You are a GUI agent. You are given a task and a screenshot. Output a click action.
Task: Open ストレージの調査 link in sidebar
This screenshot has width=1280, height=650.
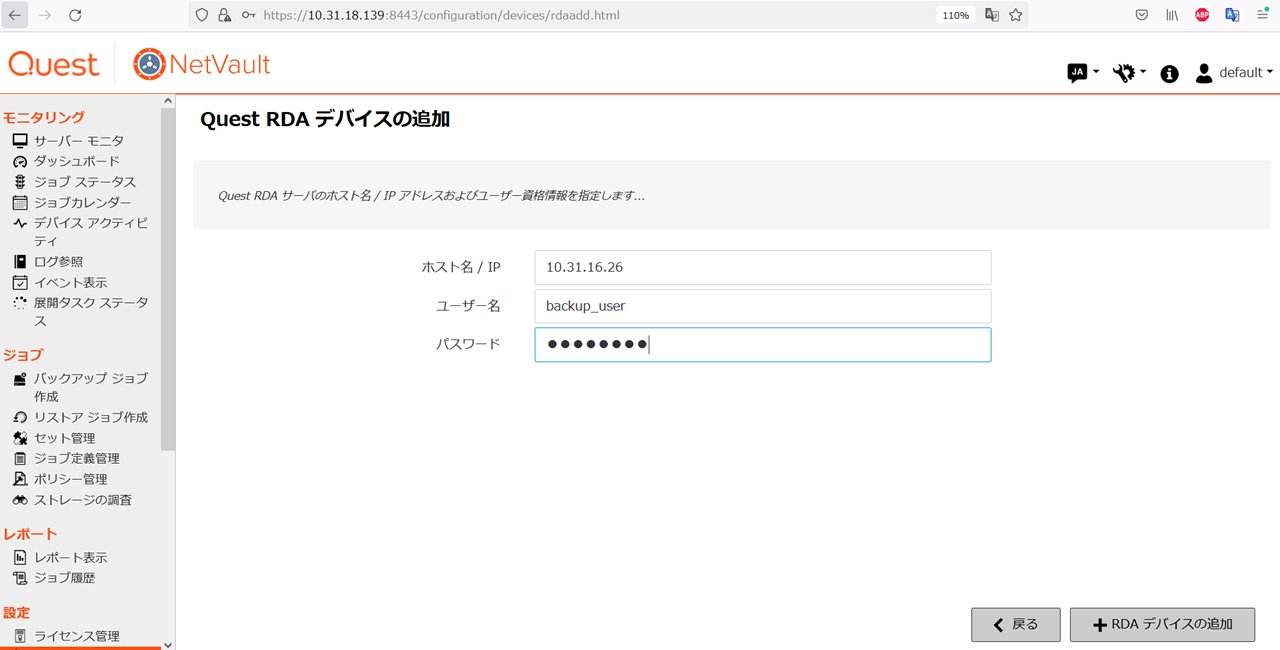tap(83, 500)
